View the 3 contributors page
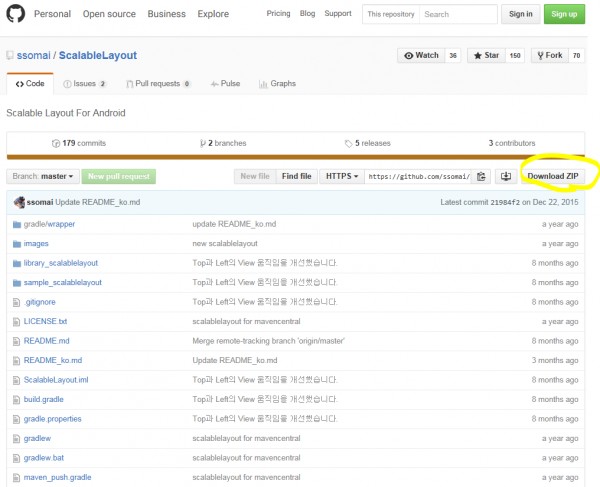Image resolution: width=600 pixels, height=487 pixels. point(512,143)
